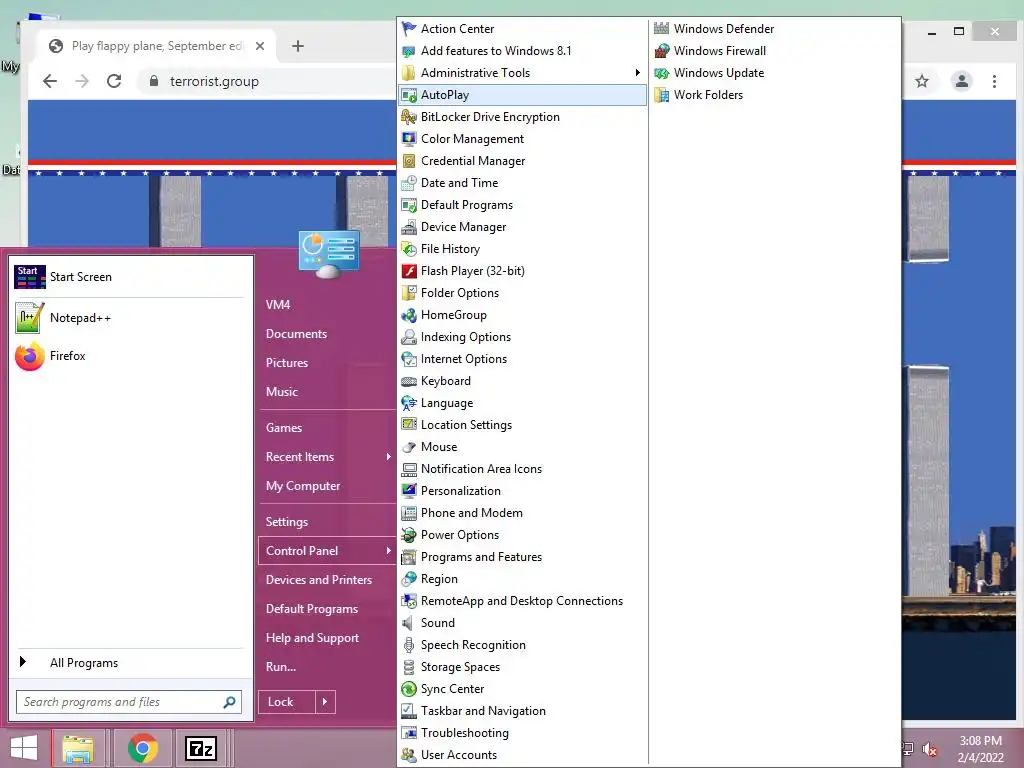Image resolution: width=1024 pixels, height=768 pixels.
Task: Open Documents in Start menu
Action: (296, 334)
